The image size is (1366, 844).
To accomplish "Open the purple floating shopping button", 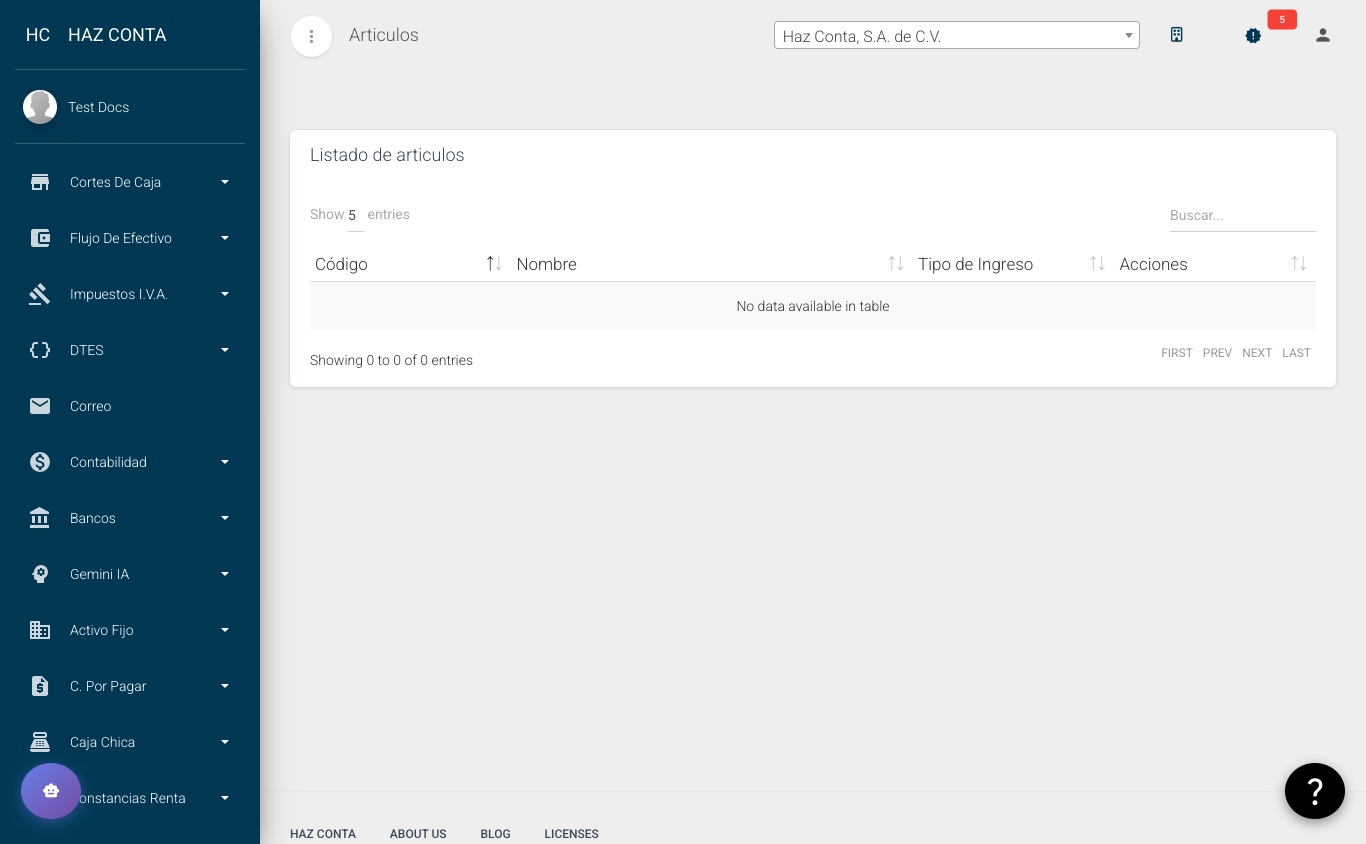I will (x=51, y=791).
